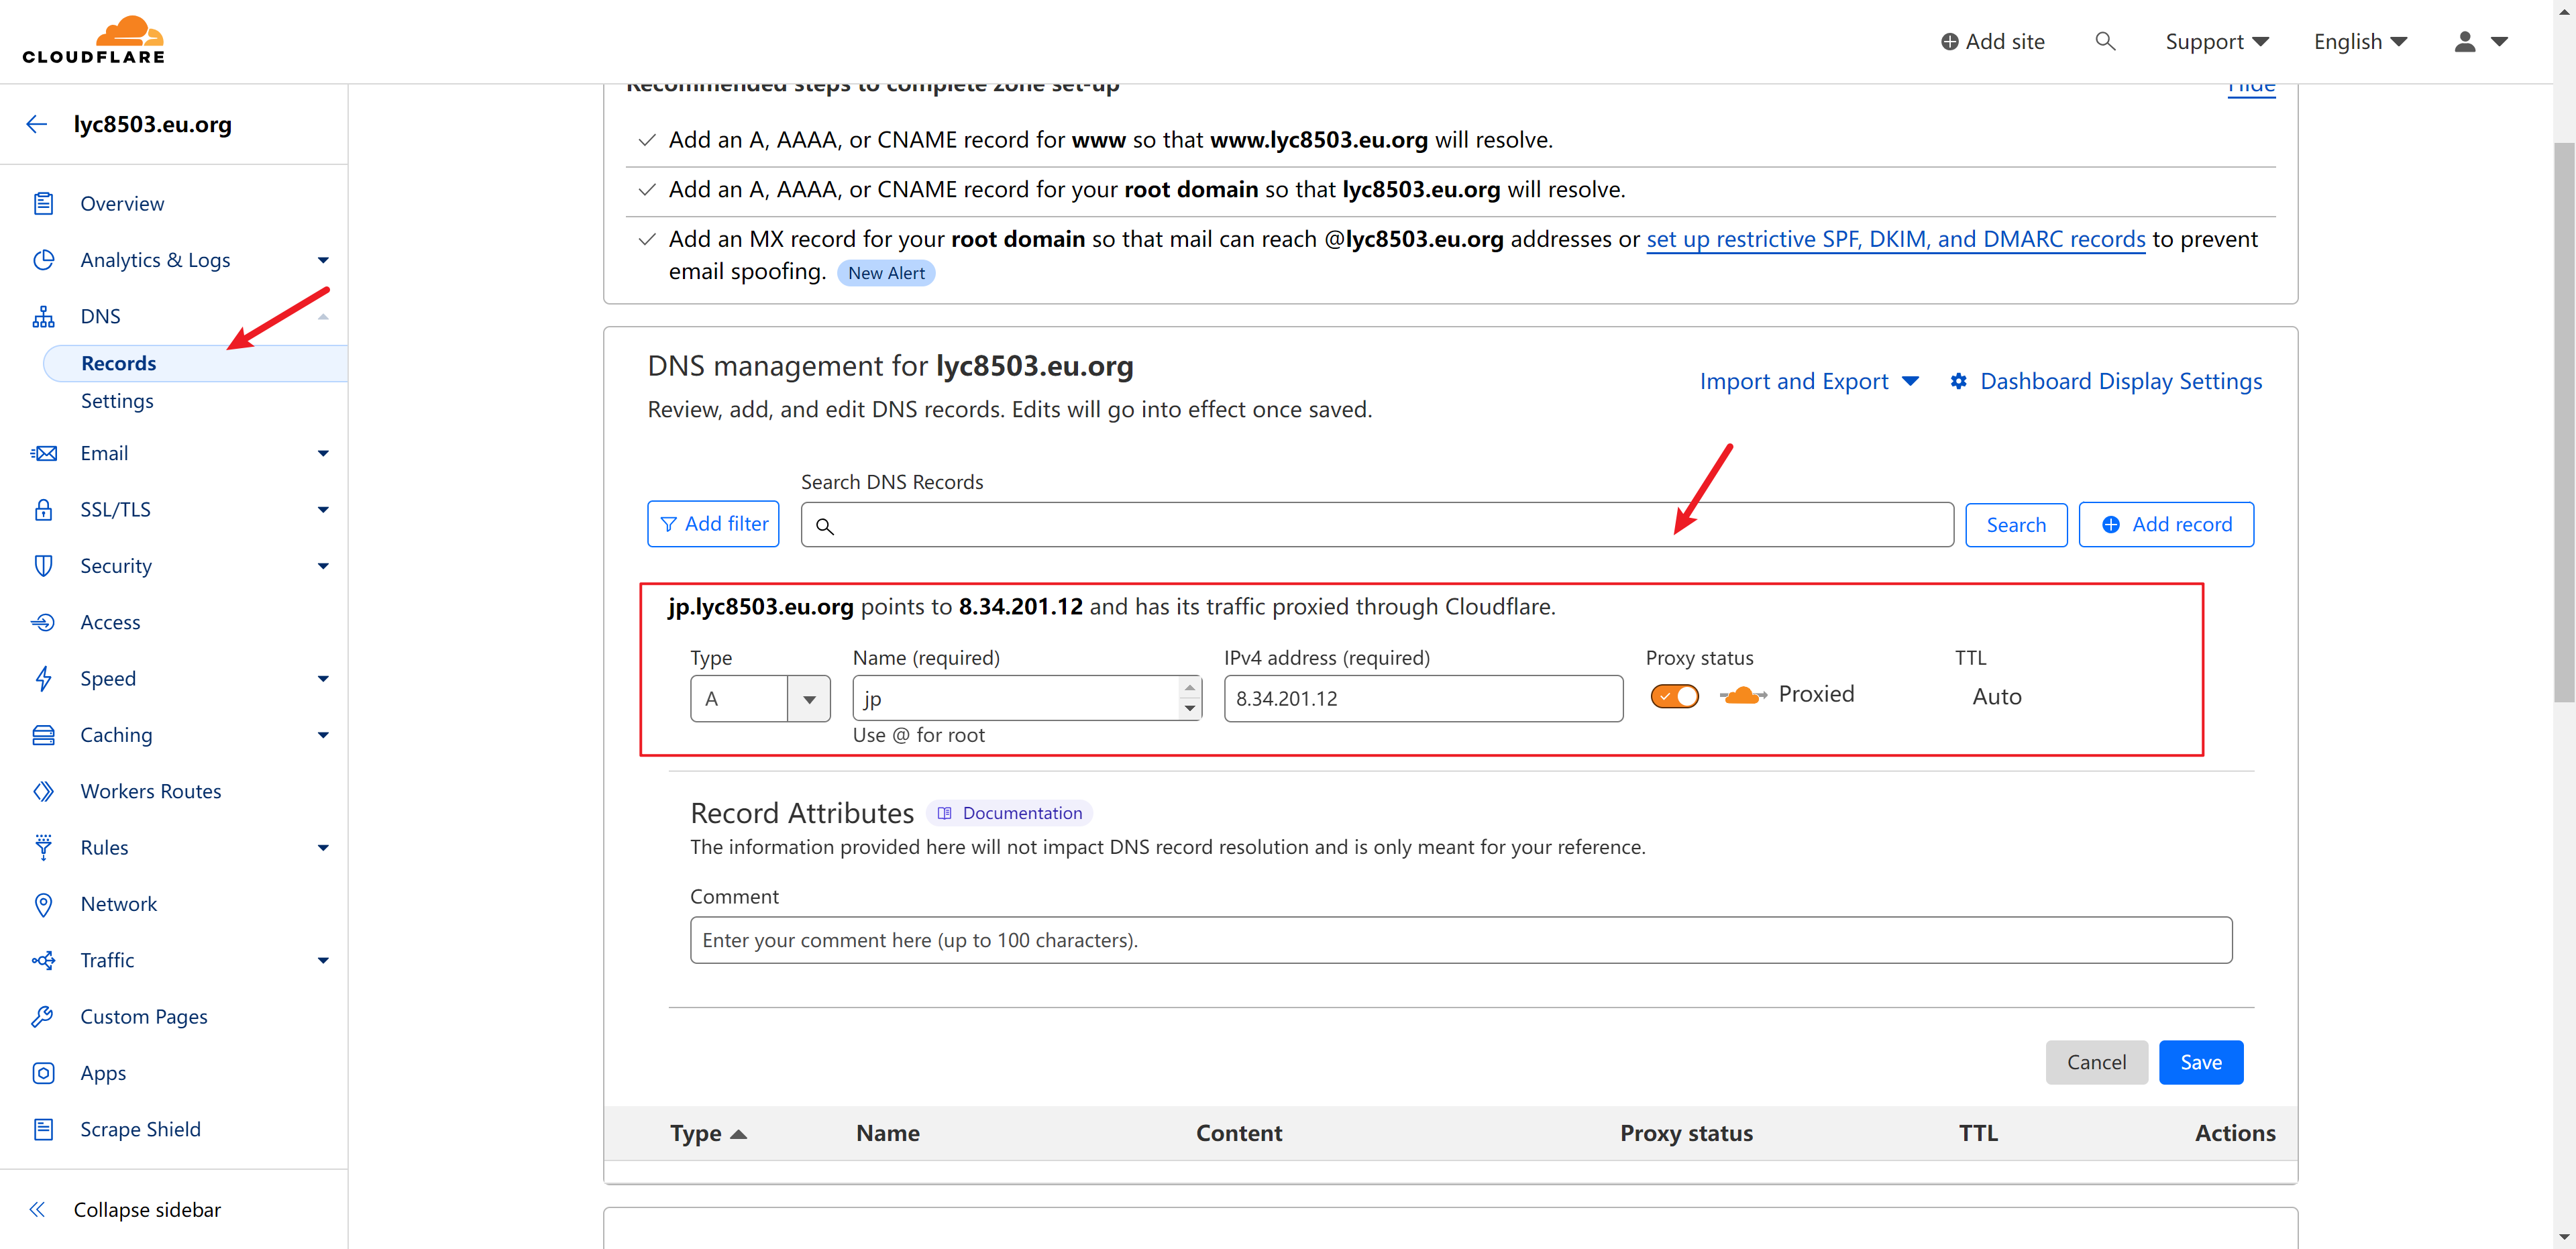Open the Record Attributes Documentation link
Image resolution: width=2576 pixels, height=1249 pixels.
point(1010,813)
